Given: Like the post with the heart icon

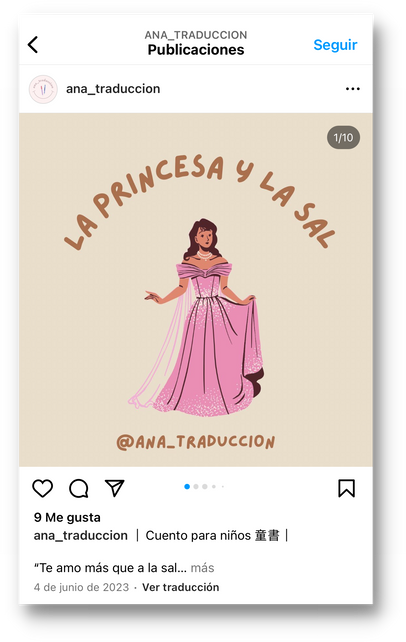Looking at the screenshot, I should 43,488.
